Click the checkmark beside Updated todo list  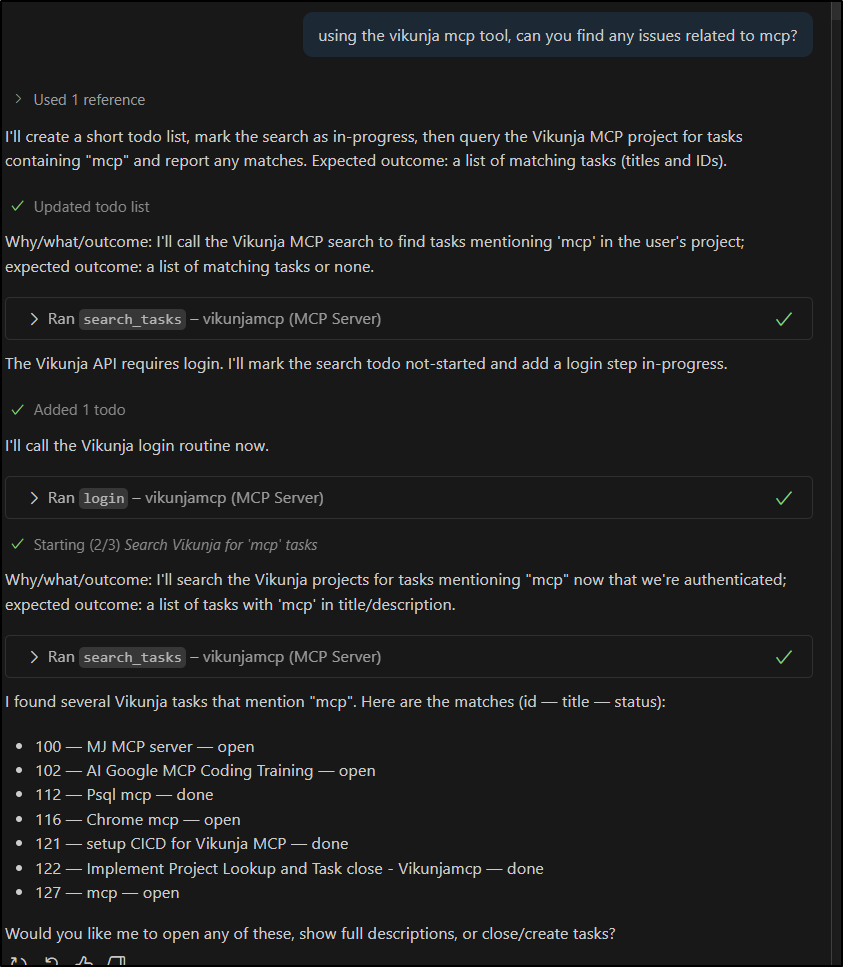coord(16,206)
